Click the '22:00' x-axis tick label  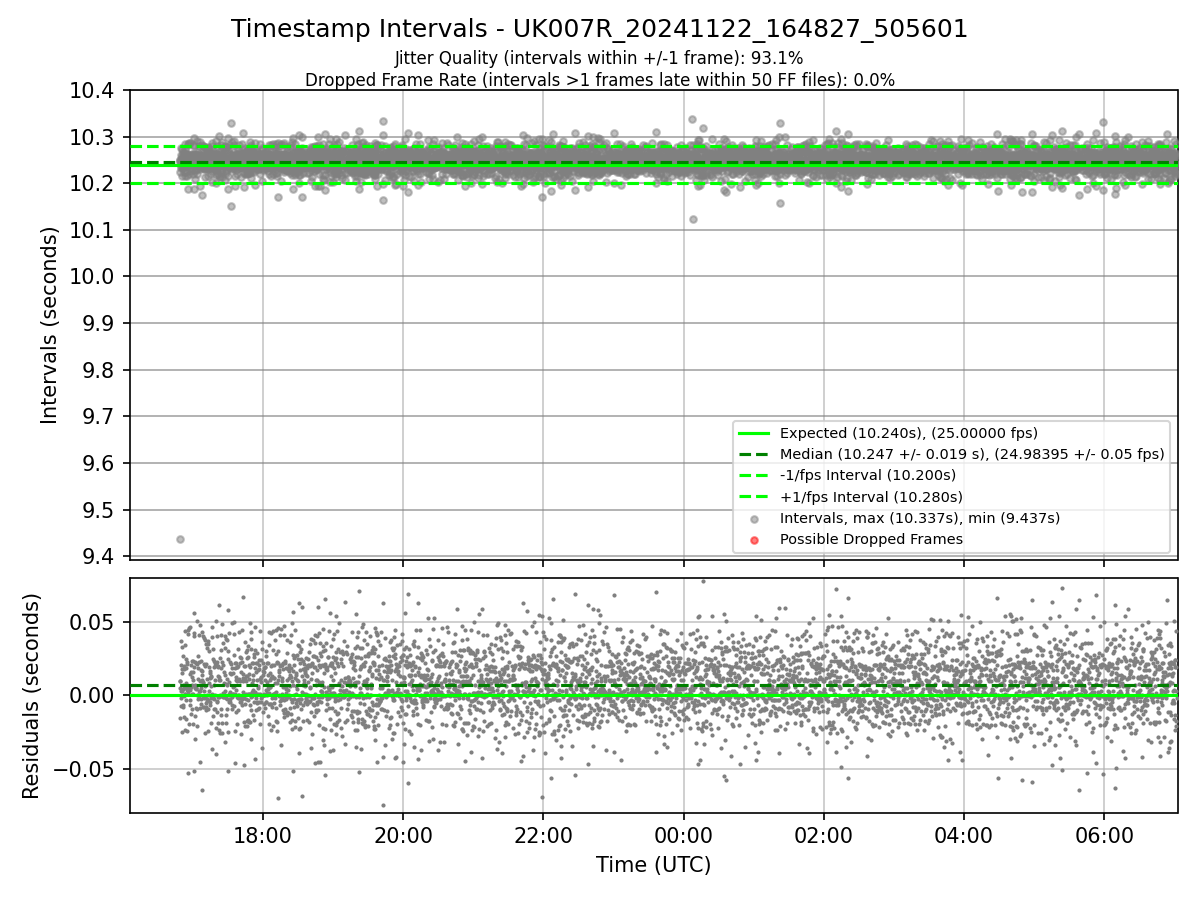point(543,835)
